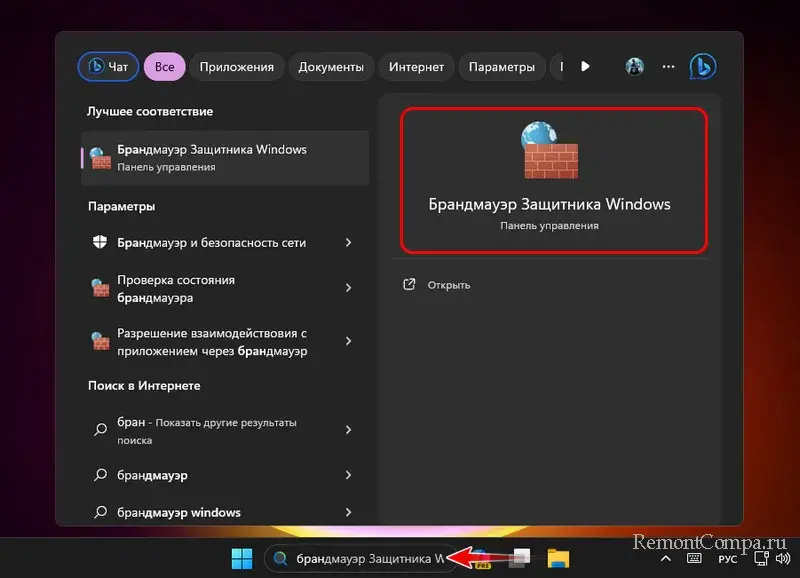
Task: Expand the Брандмауэр и безопасность сети chevron
Action: pyautogui.click(x=348, y=243)
